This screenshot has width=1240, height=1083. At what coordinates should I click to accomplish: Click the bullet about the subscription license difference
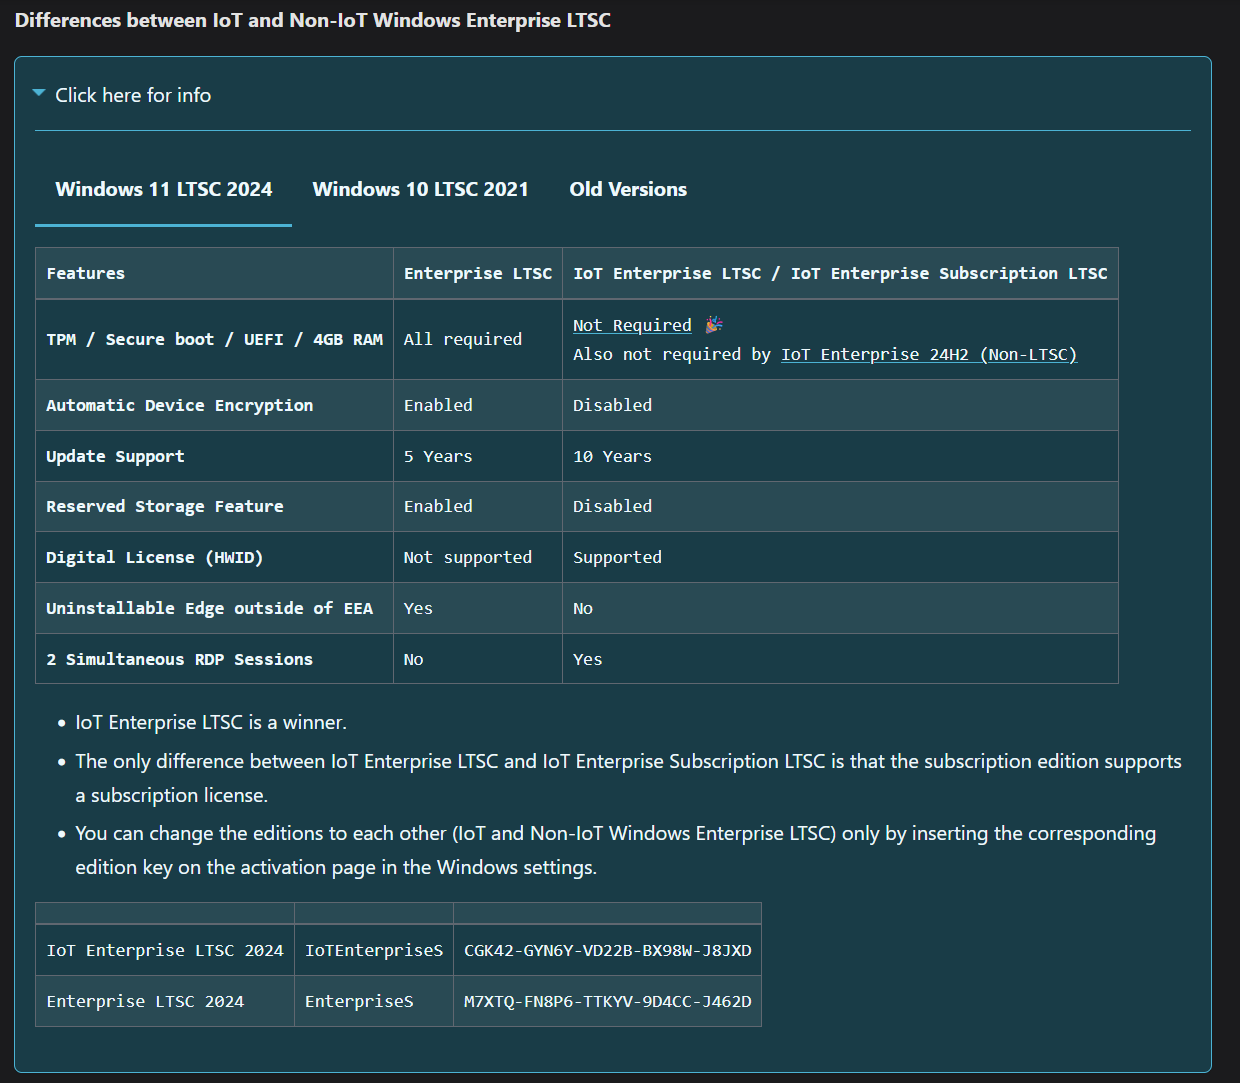pyautogui.click(x=628, y=778)
